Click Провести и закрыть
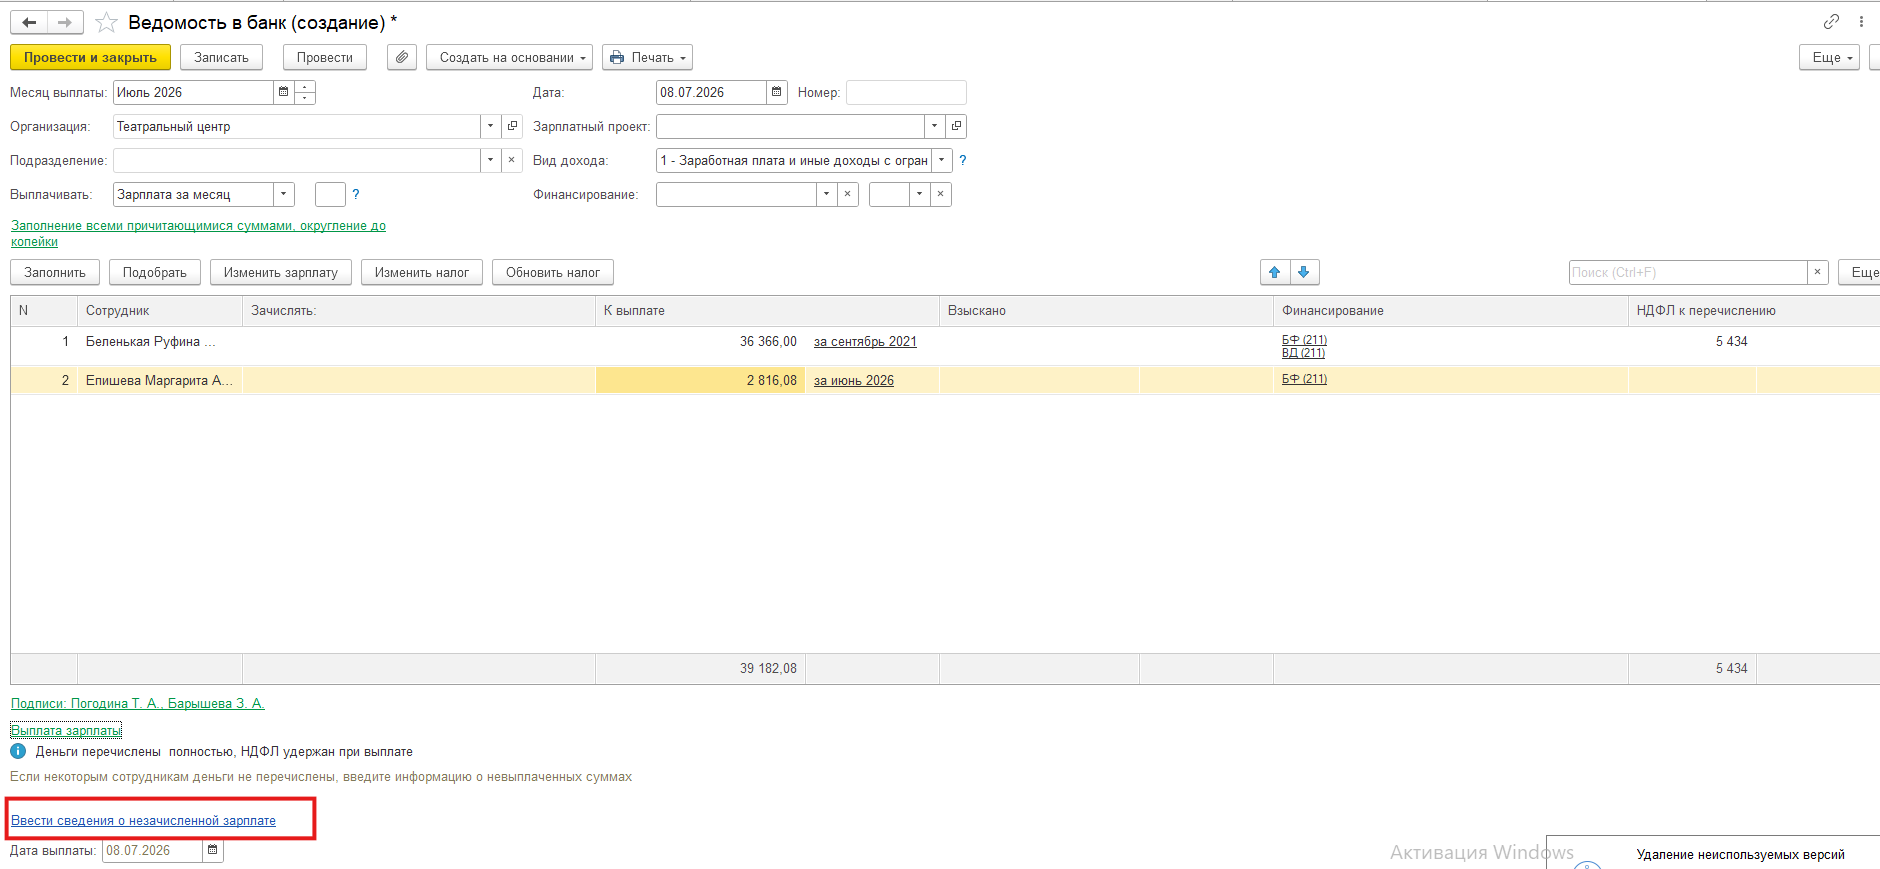 tap(90, 57)
